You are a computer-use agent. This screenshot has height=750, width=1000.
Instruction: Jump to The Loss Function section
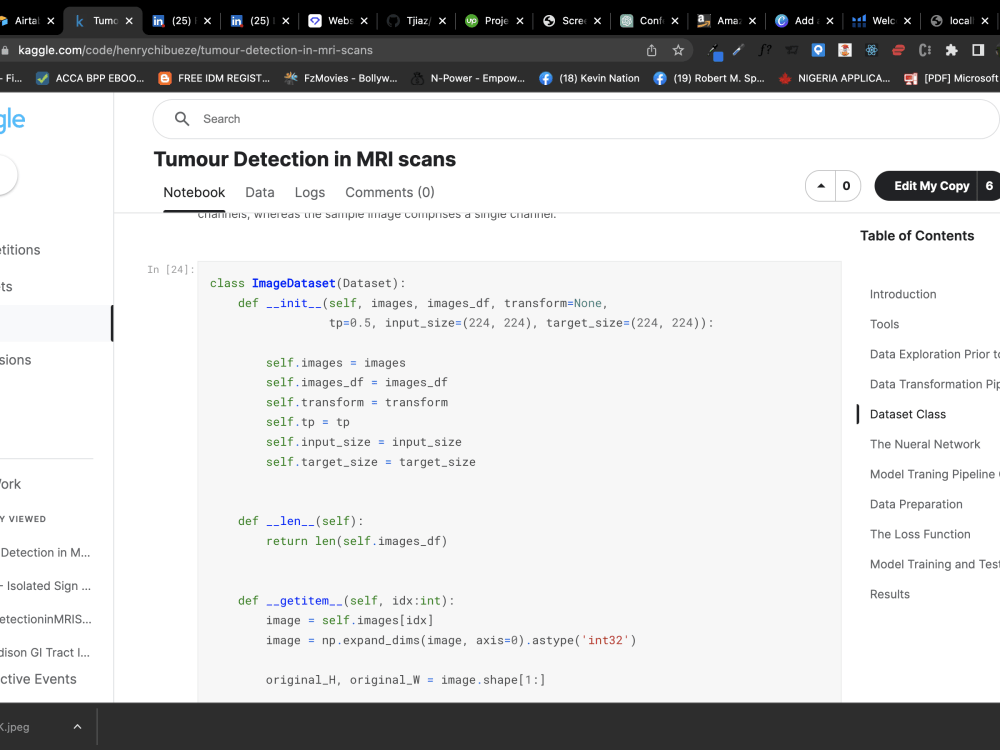920,534
